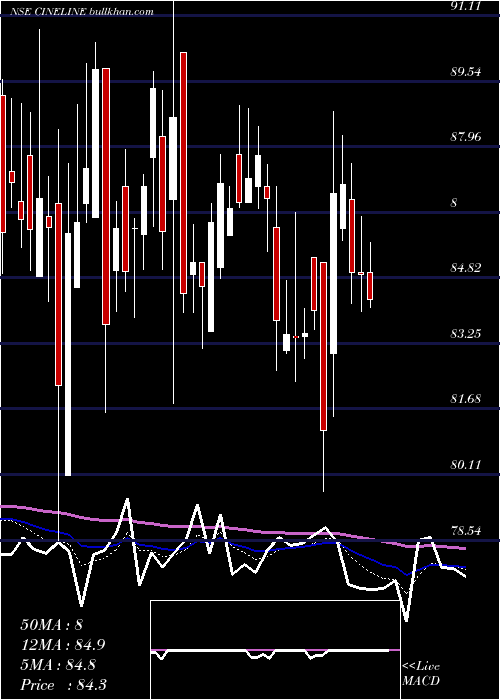Click inside the MACD indicator box
This screenshot has height=700, width=500.
(x=275, y=650)
